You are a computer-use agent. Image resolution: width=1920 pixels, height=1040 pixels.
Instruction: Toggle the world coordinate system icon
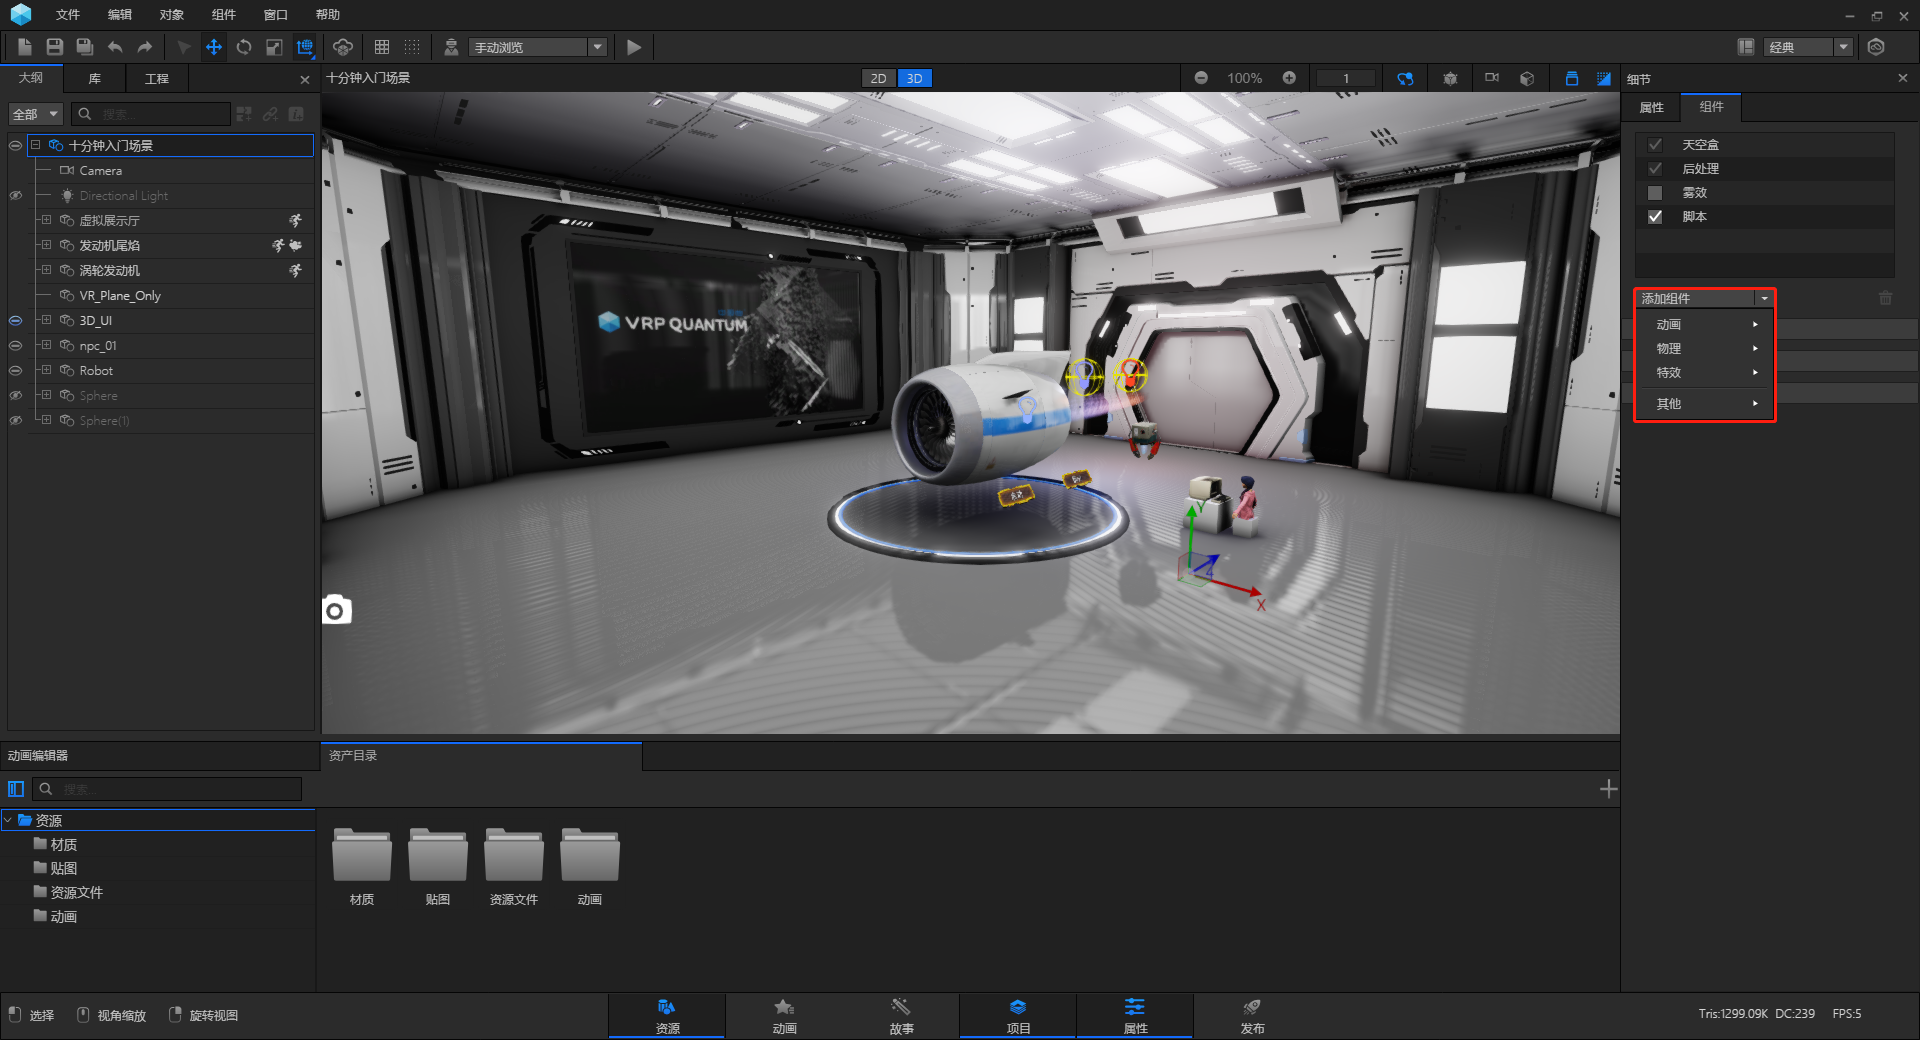click(305, 47)
